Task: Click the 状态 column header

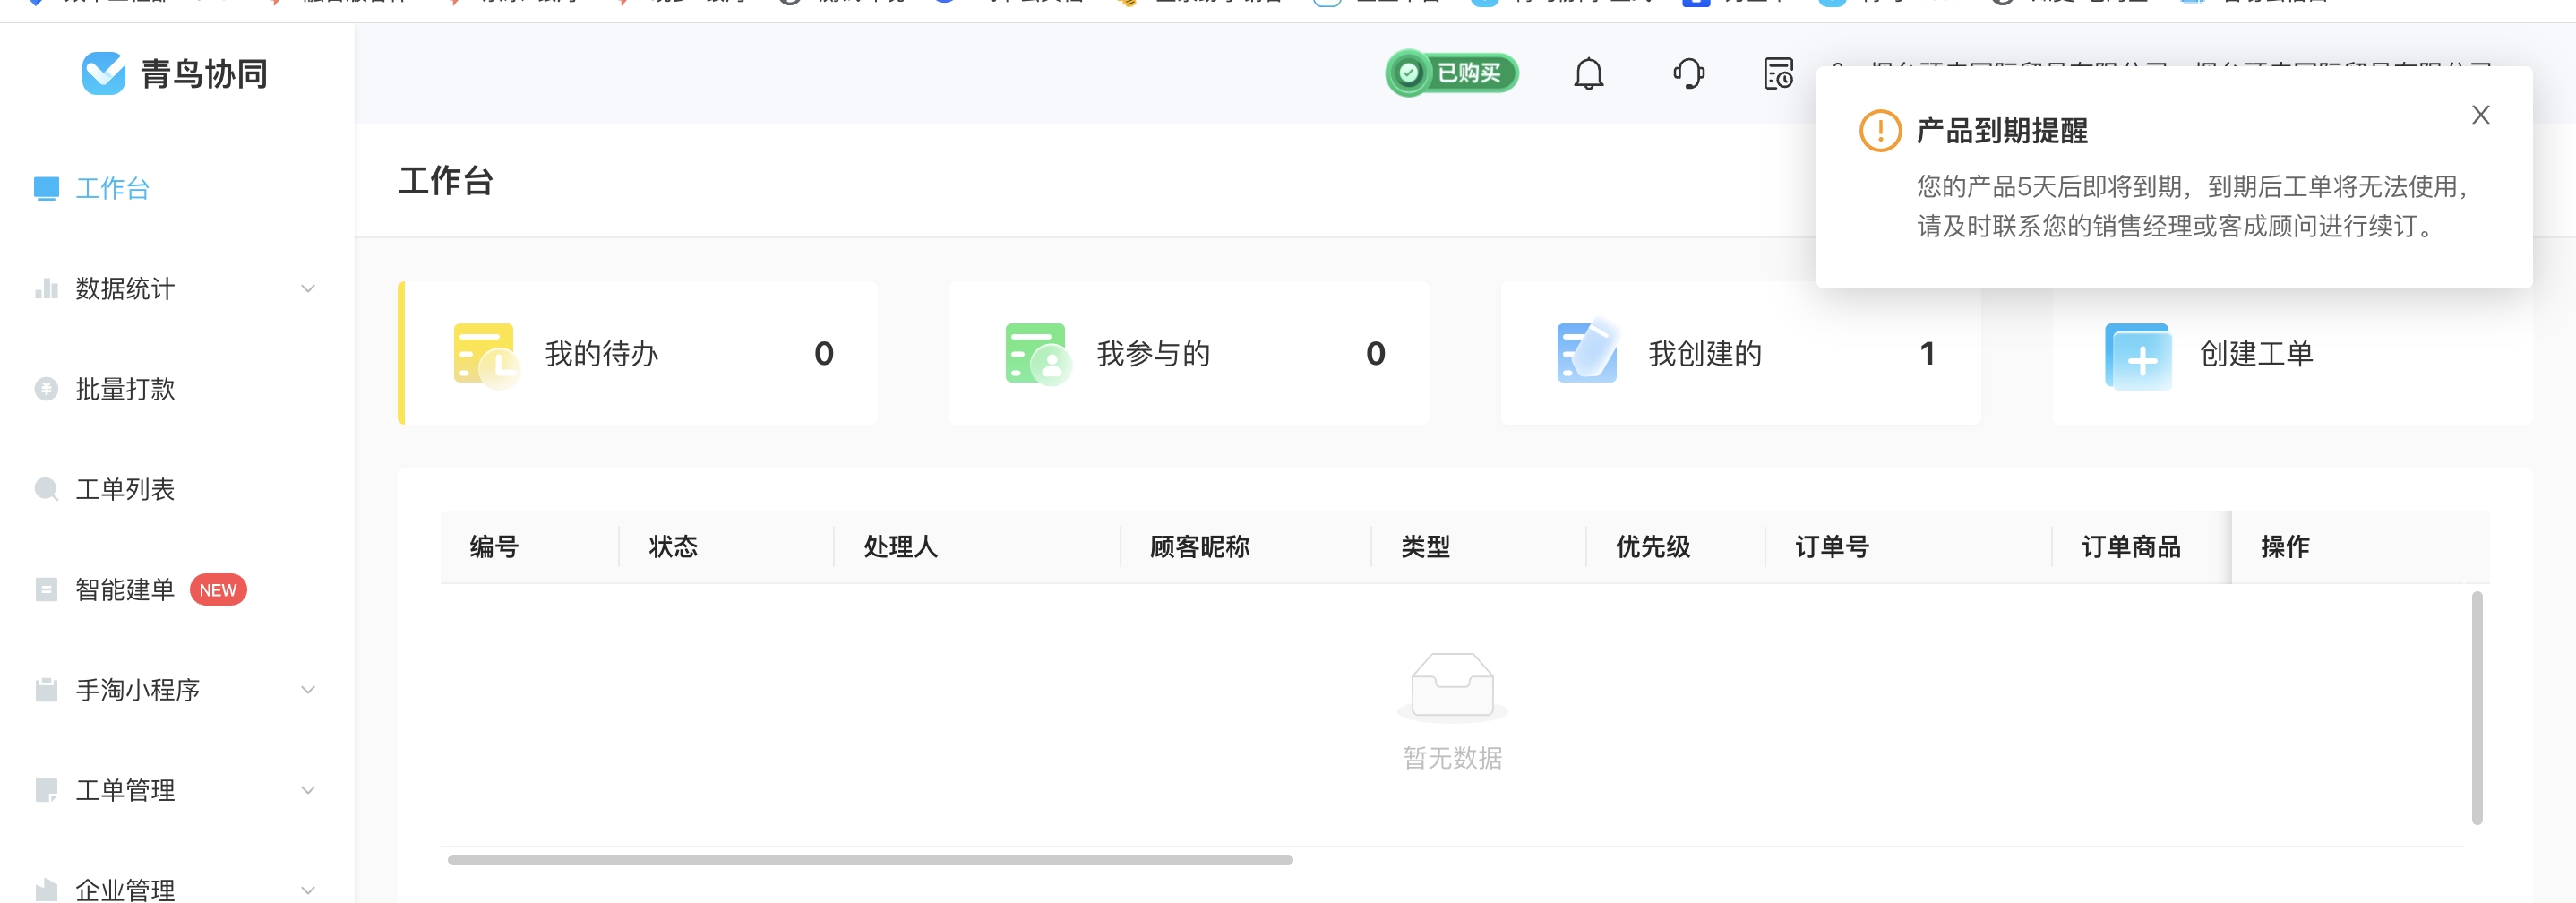Action: (673, 547)
